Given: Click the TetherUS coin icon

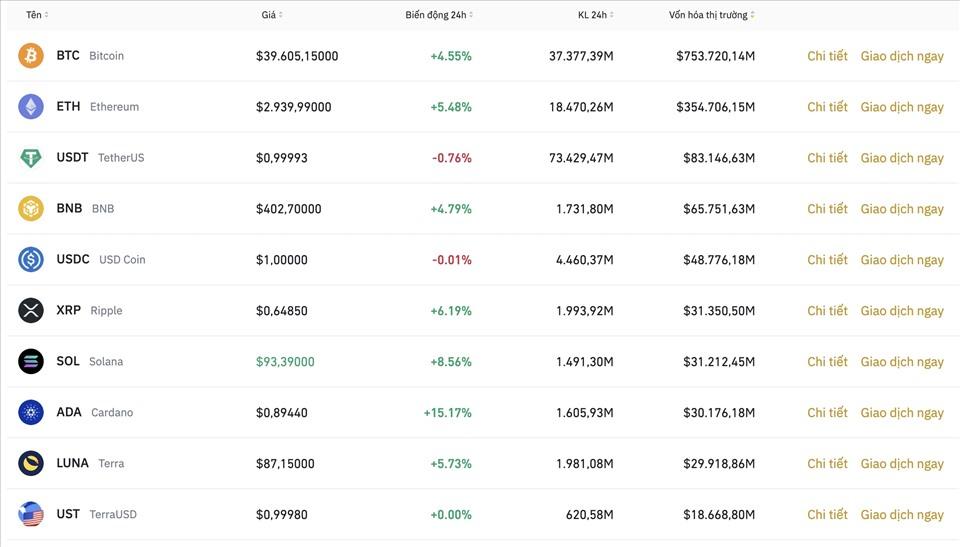Looking at the screenshot, I should pyautogui.click(x=31, y=158).
